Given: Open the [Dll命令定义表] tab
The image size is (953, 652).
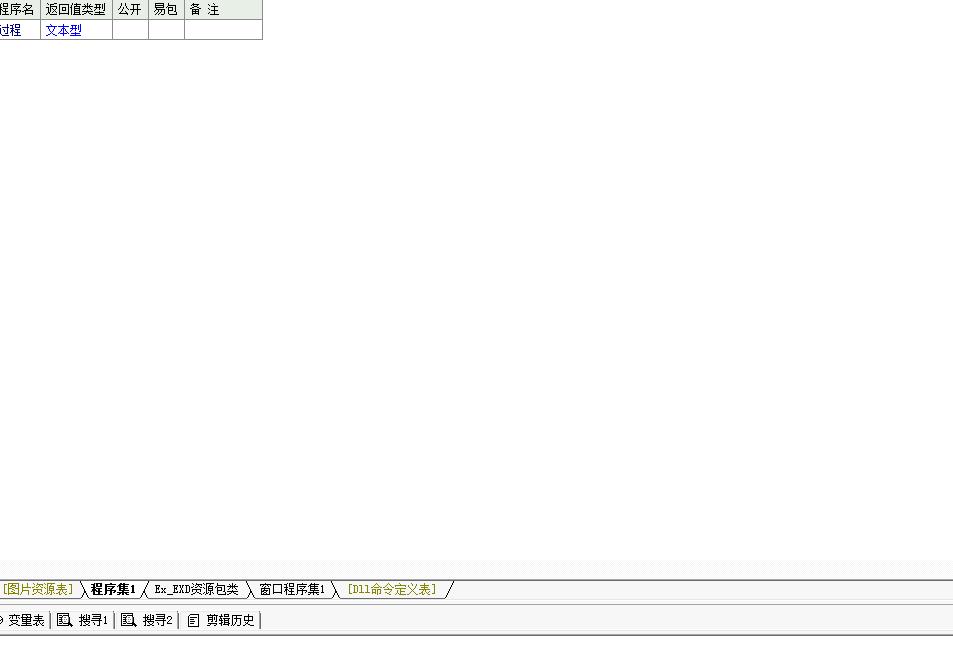Looking at the screenshot, I should coord(392,589).
